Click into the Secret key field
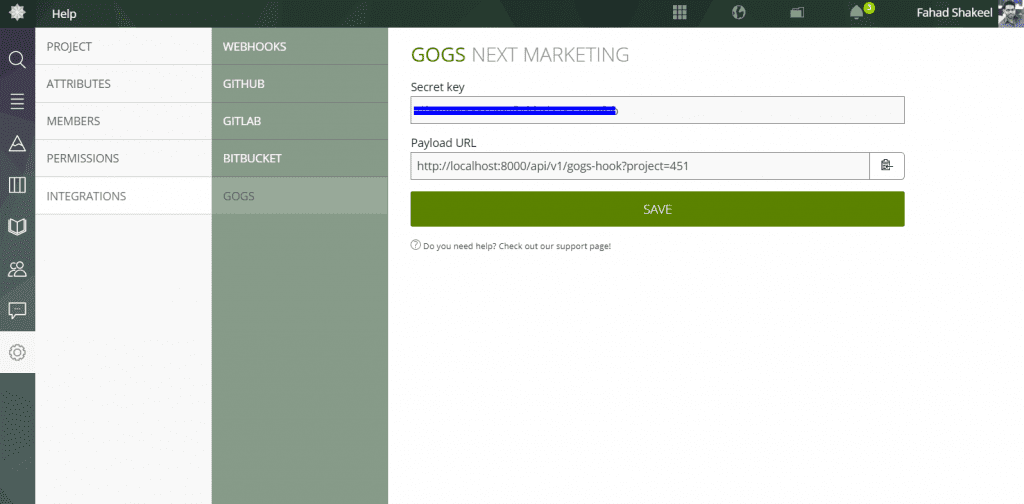 [658, 110]
